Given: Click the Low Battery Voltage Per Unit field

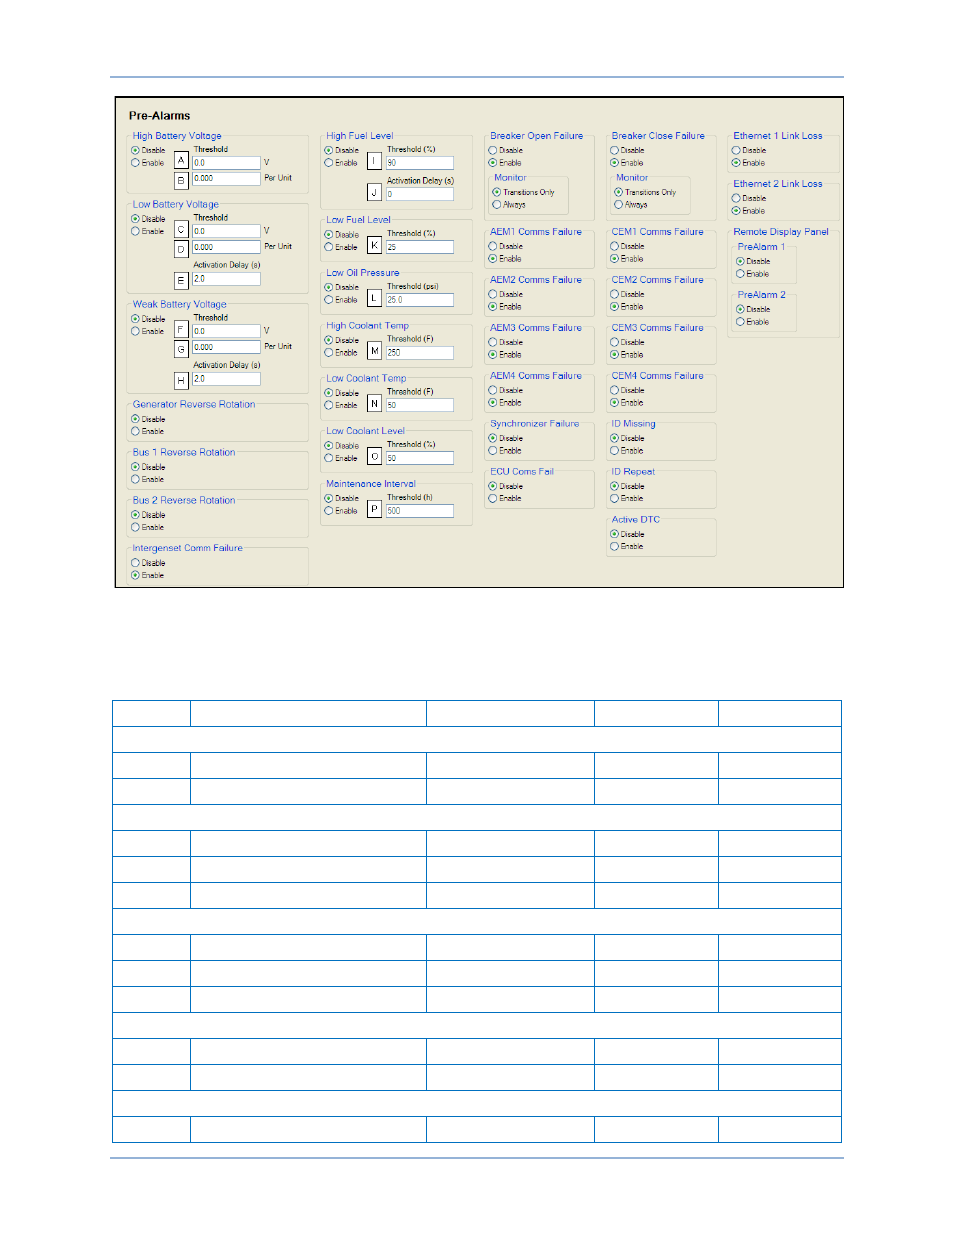Looking at the screenshot, I should pos(226,246).
